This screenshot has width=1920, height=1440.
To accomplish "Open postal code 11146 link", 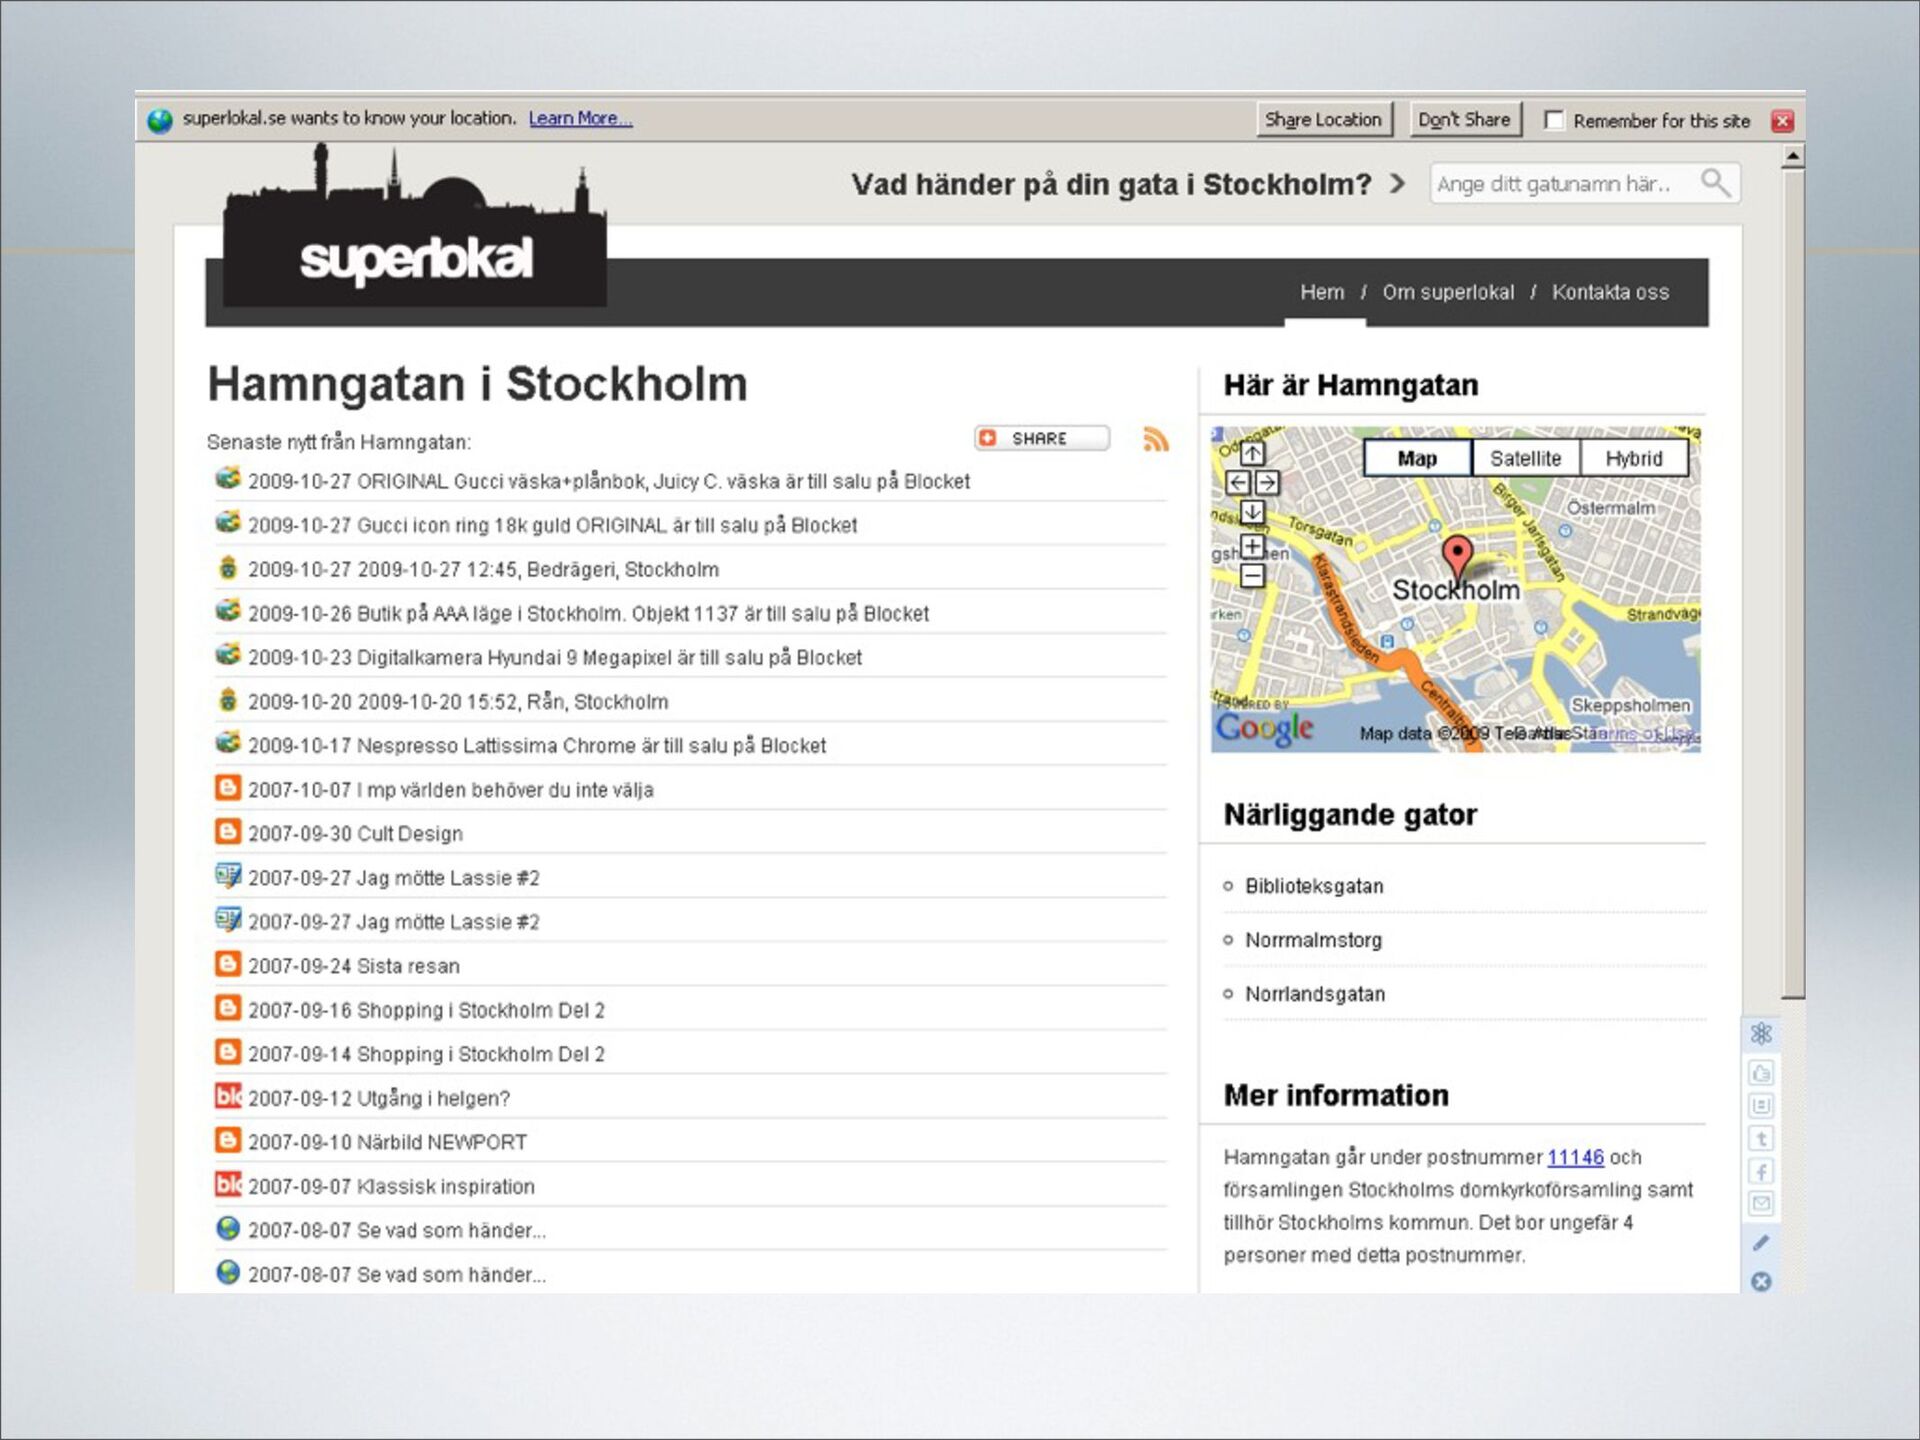I will [1575, 1157].
